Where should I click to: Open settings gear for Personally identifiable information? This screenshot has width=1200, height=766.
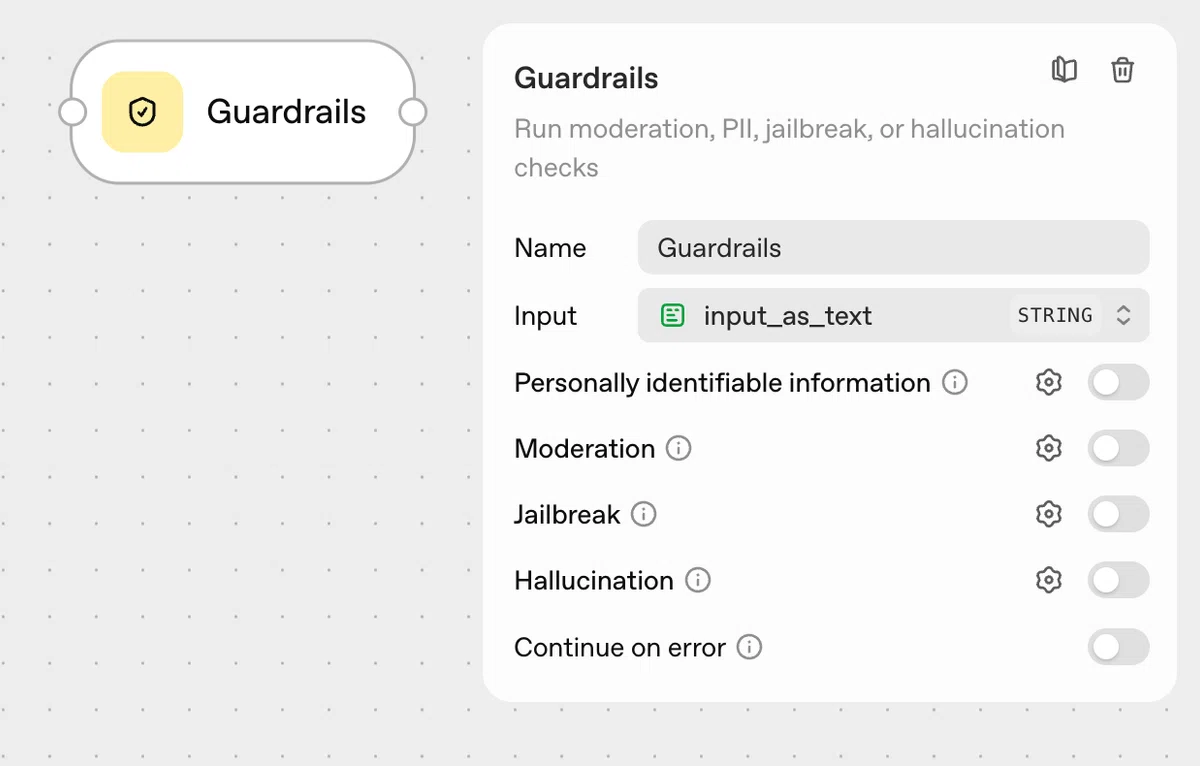click(x=1048, y=382)
